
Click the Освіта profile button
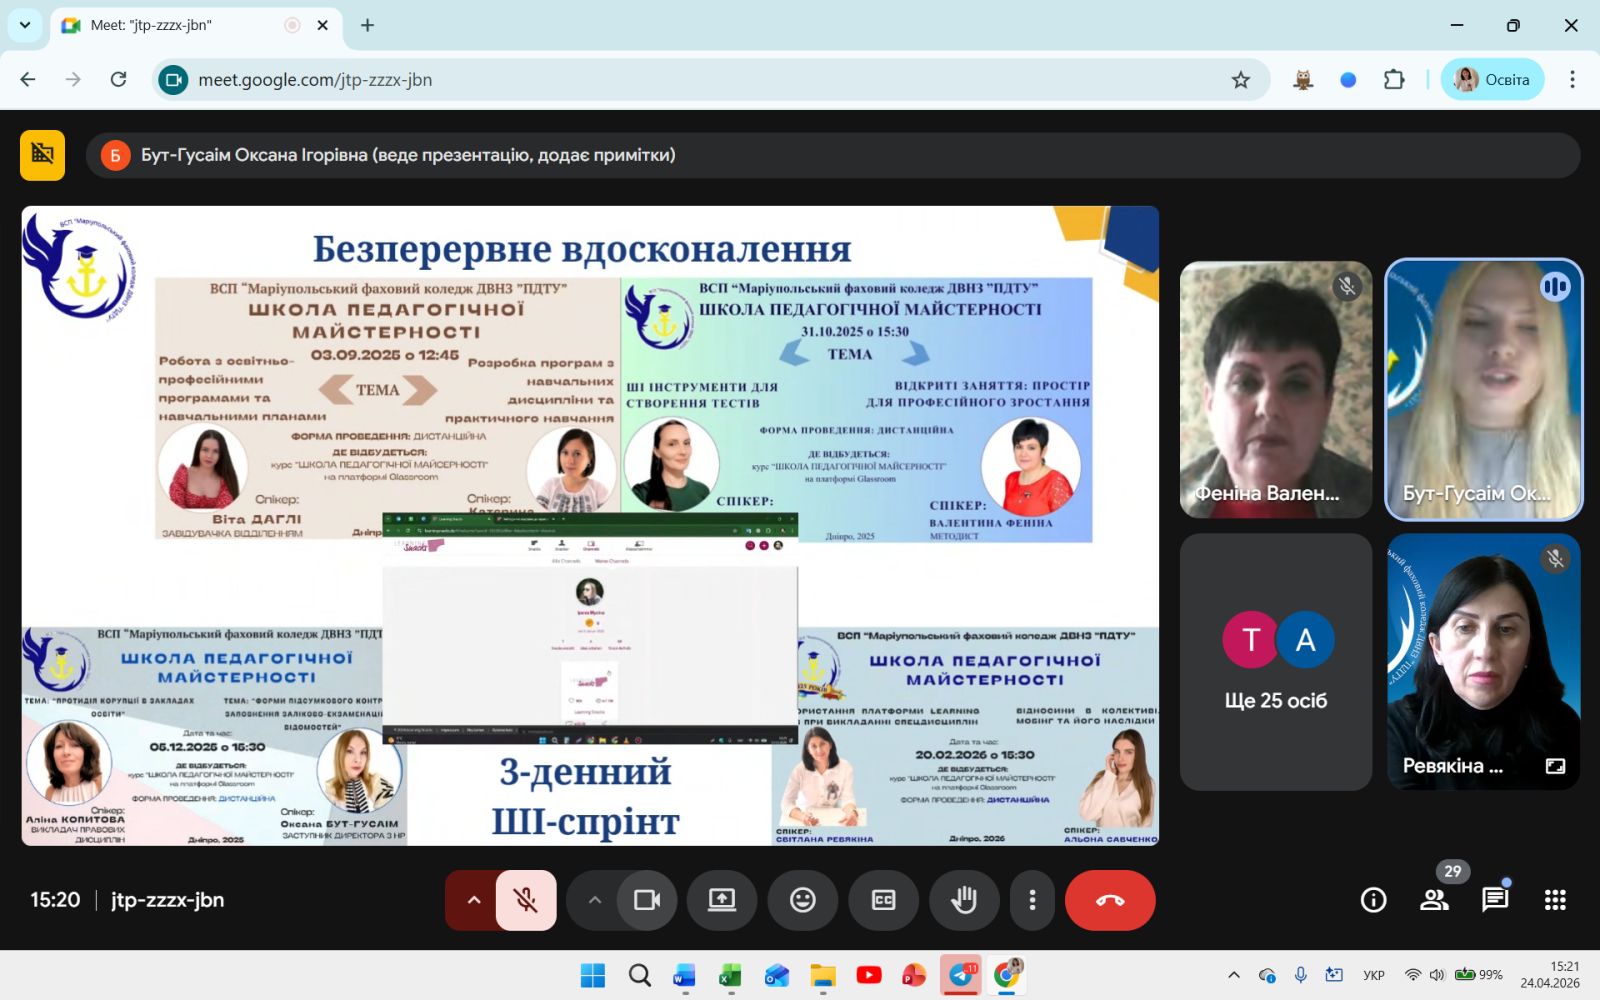point(1492,80)
